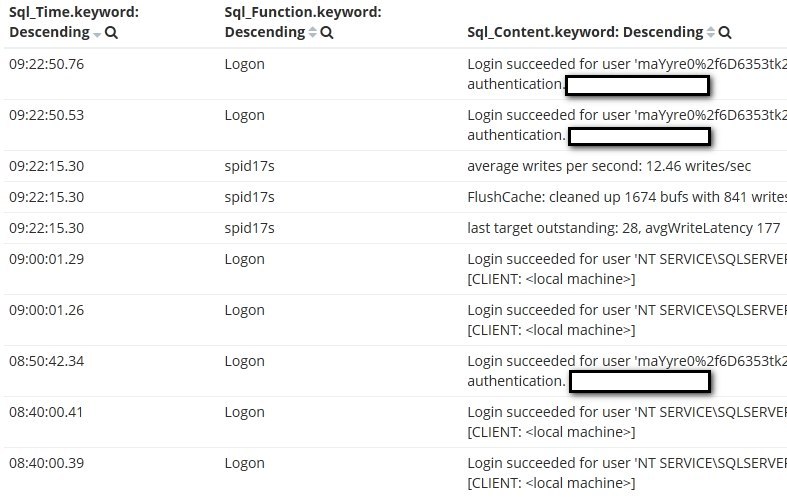
Task: Toggle sort order on the Sql_Time.keyword column
Action: tap(97, 34)
